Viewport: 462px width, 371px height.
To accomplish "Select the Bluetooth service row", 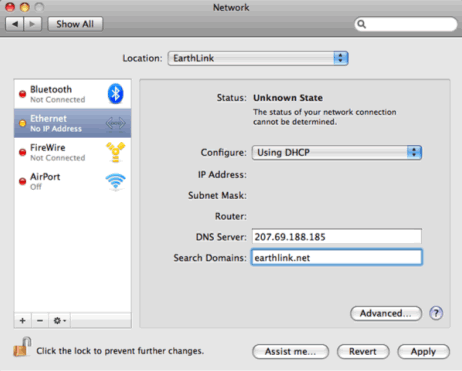I will pos(73,94).
